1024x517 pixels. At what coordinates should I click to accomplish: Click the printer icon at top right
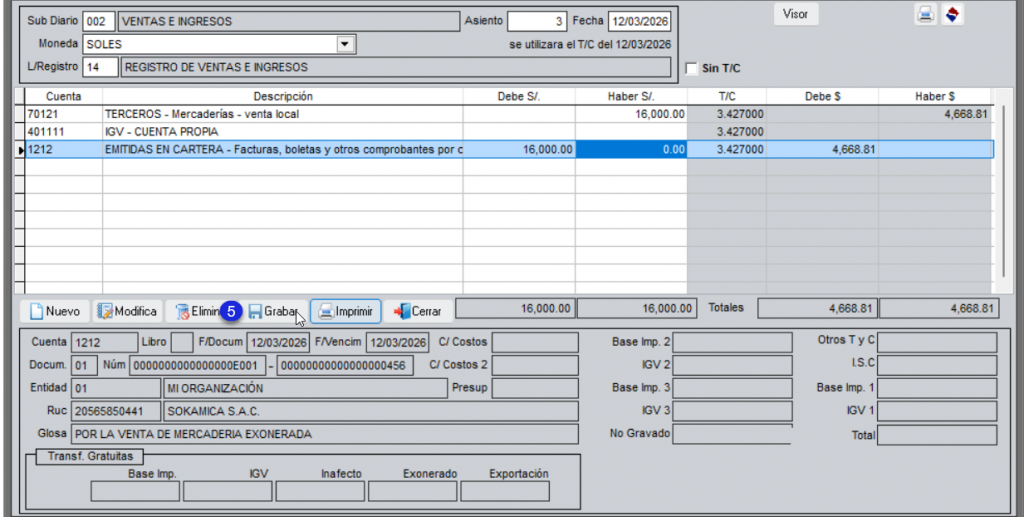tap(925, 14)
